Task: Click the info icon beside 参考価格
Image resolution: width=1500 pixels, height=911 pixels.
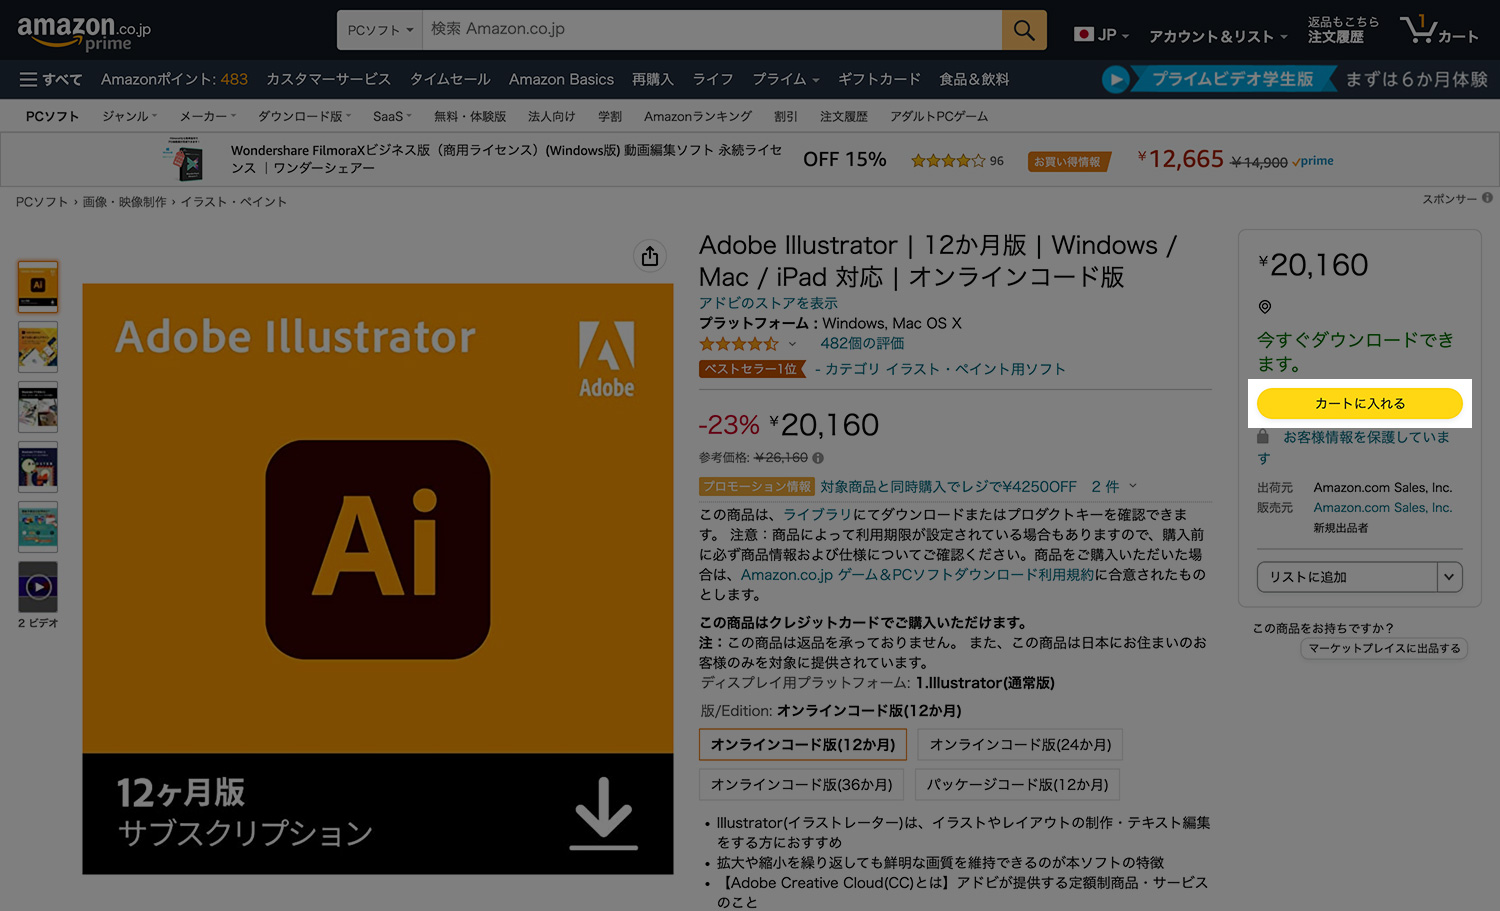Action: pyautogui.click(x=818, y=458)
